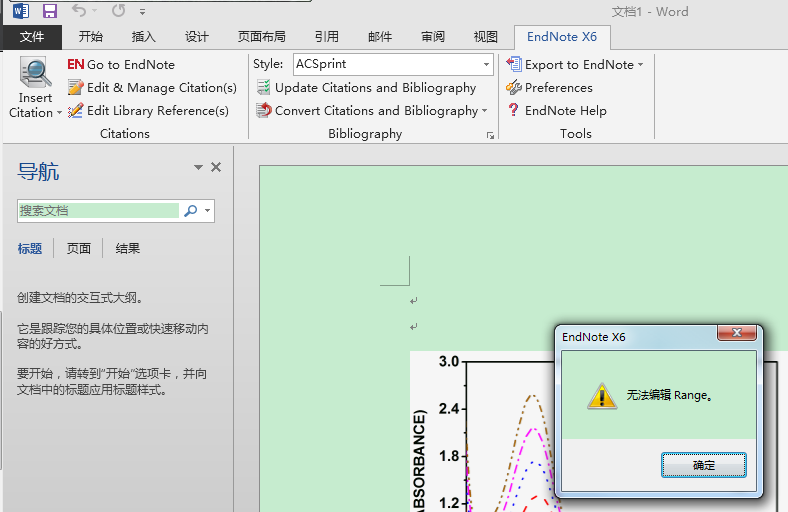Click the Export to EndNote icon
788x512 pixels.
pos(514,64)
